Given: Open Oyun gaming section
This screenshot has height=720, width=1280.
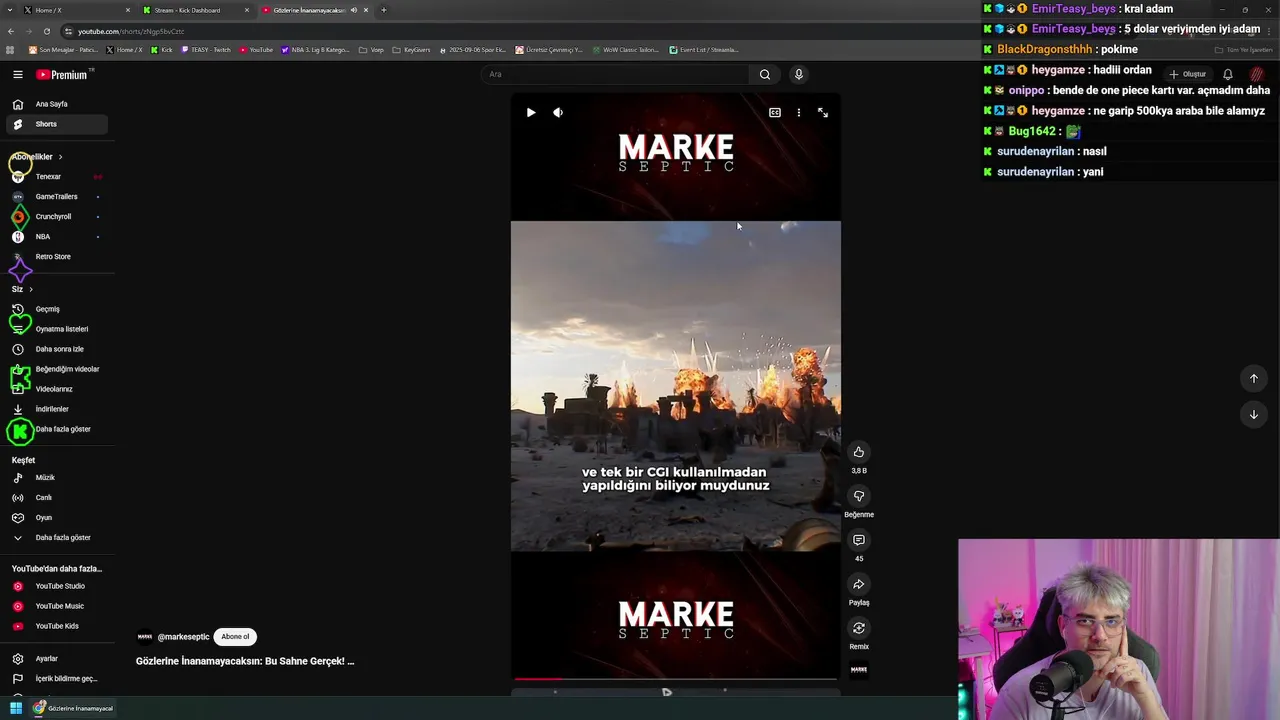Looking at the screenshot, I should (x=56, y=518).
